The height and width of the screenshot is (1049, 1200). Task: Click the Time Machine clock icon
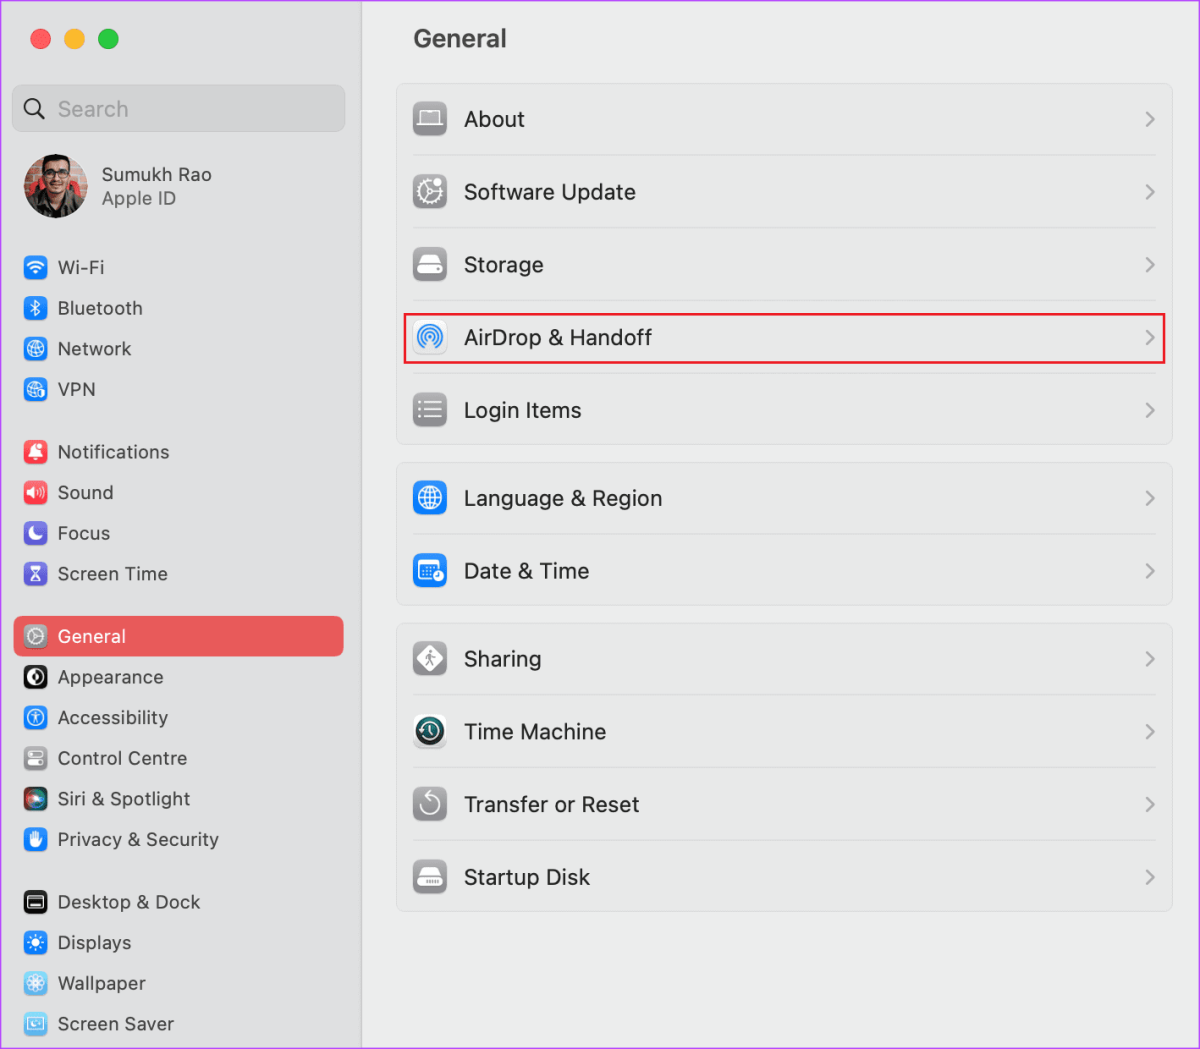click(430, 732)
